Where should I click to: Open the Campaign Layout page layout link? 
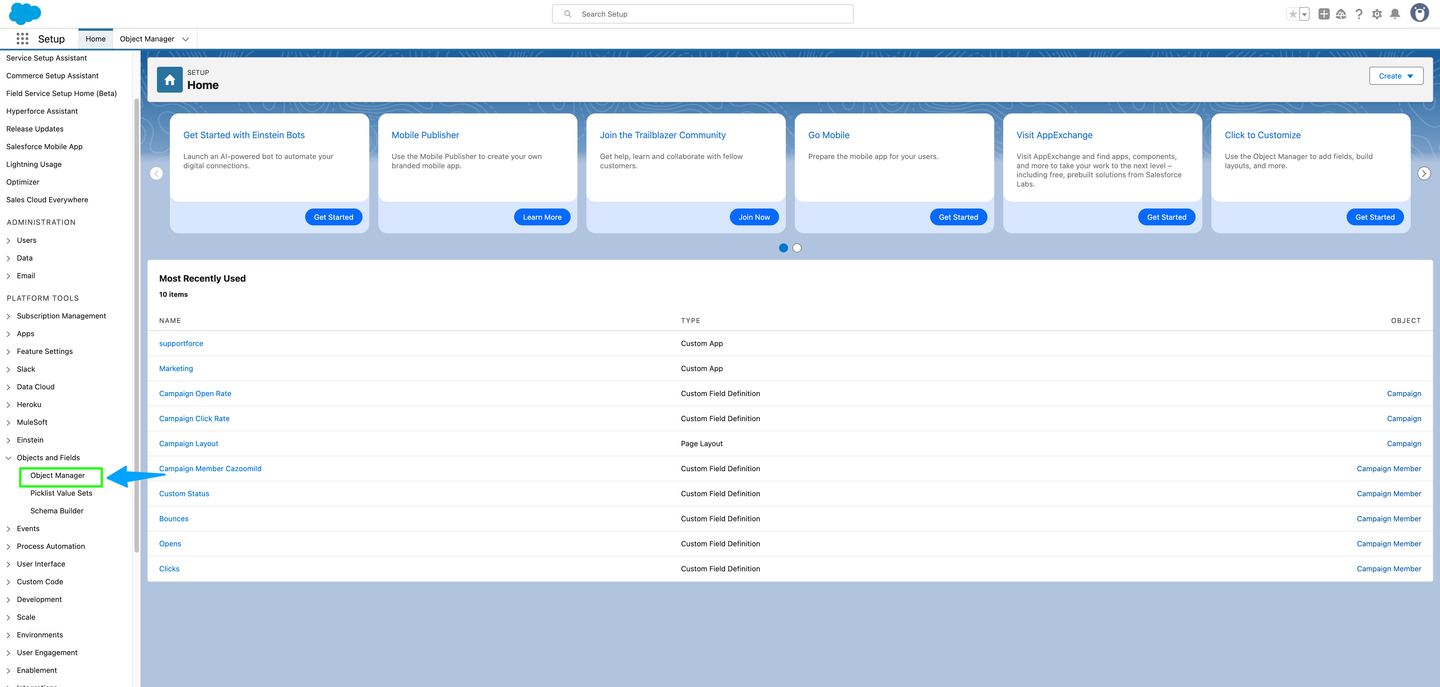pos(188,444)
